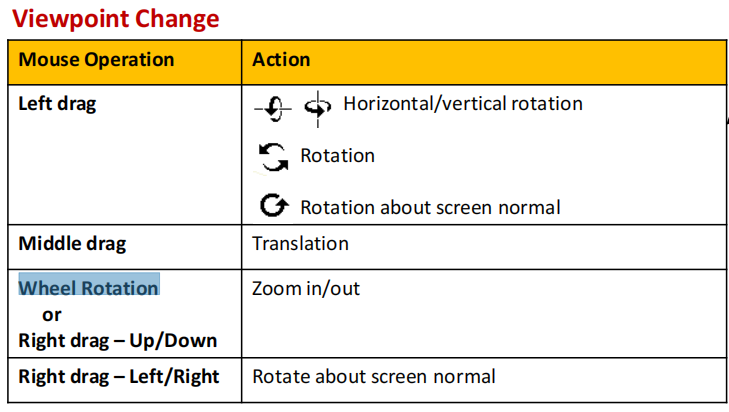Click the Zoom in/out action text
This screenshot has width=729, height=412.
[306, 289]
